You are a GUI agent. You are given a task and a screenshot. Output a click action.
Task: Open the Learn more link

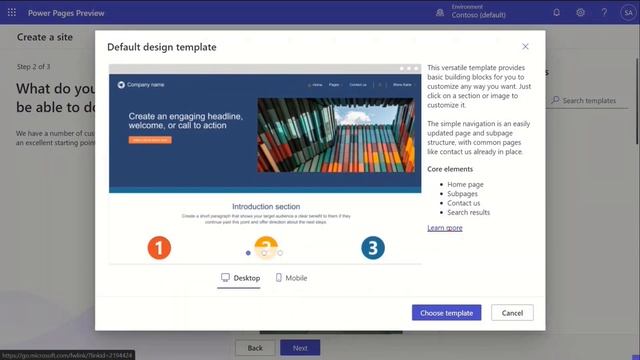tap(445, 228)
